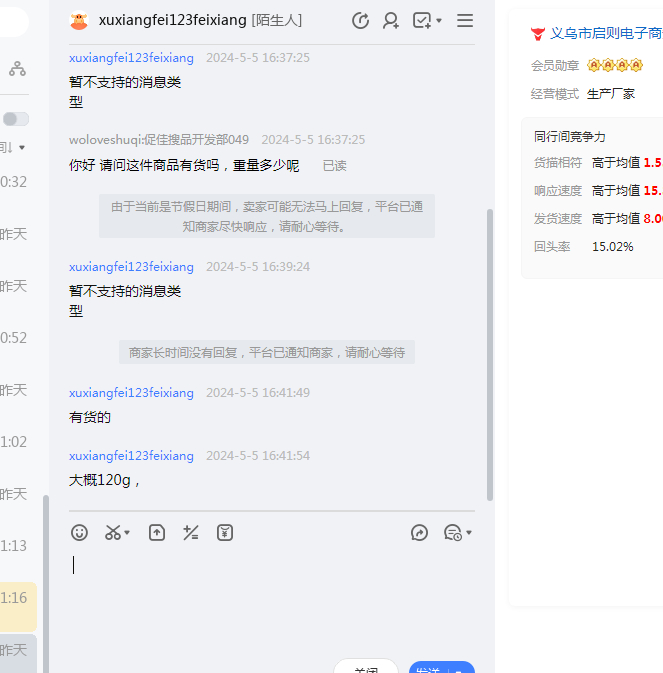Expand the time sort dropdown in sidebar
The height and width of the screenshot is (673, 663).
pyautogui.click(x=21, y=148)
